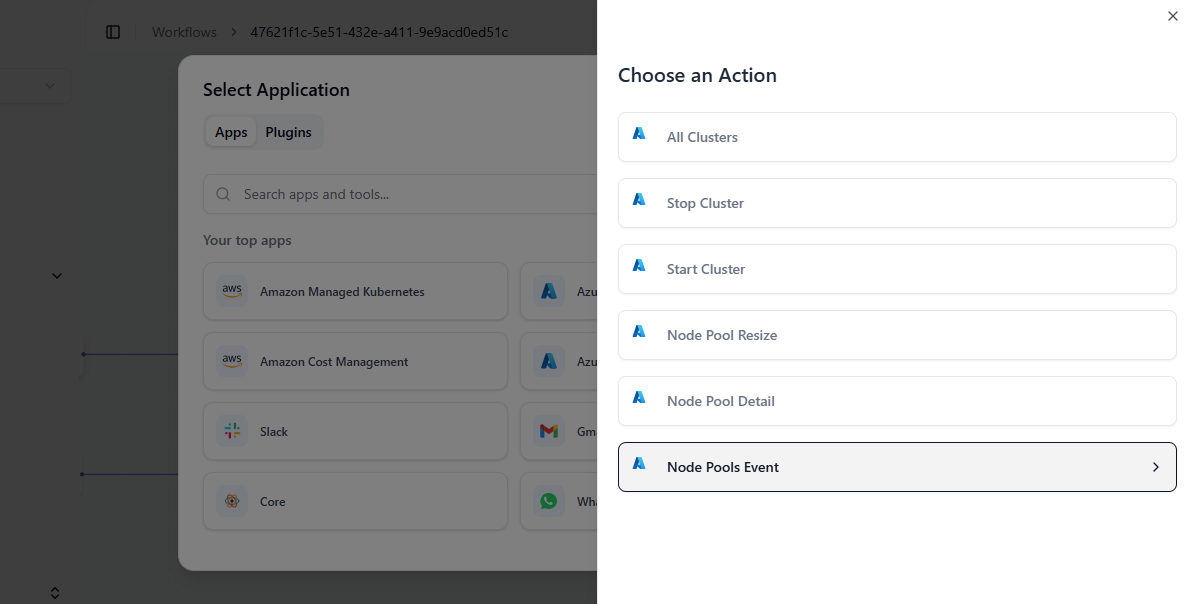1192x604 pixels.
Task: Open the dropdown at top-left of canvas
Action: (x=49, y=86)
